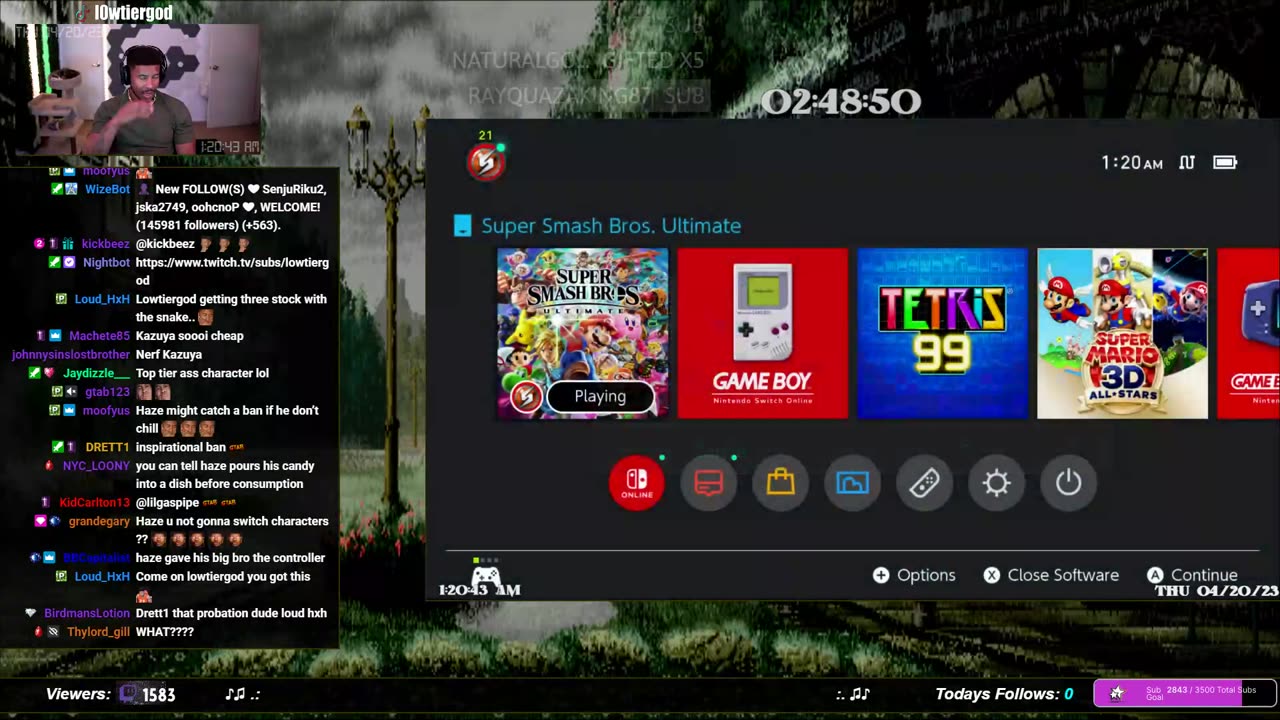Image resolution: width=1280 pixels, height=720 pixels.
Task: Select the Game Boy Nintendo Switch Online tile
Action: tap(762, 334)
